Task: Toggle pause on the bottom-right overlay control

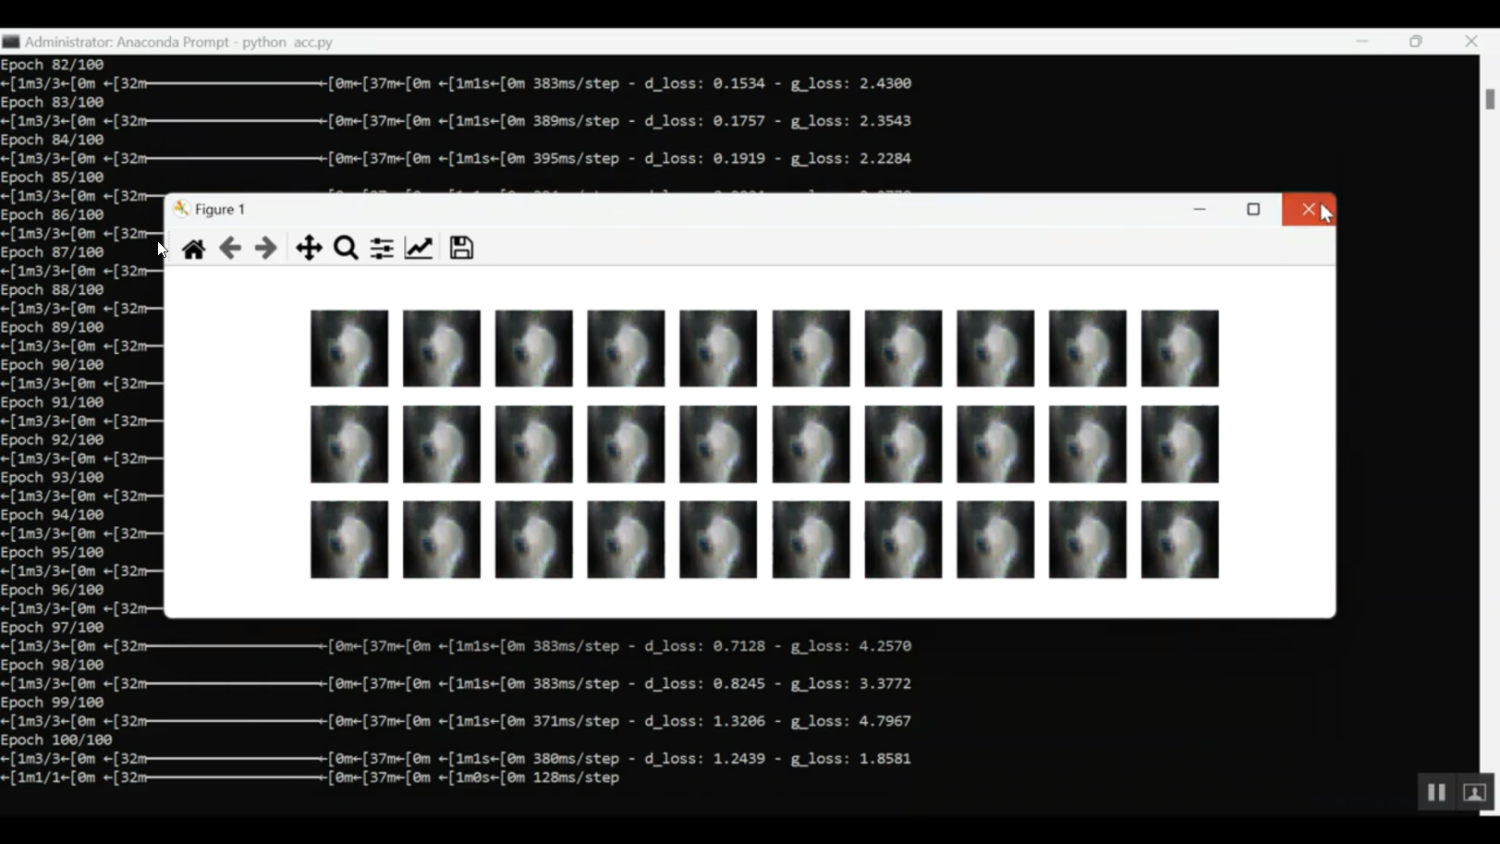Action: point(1436,792)
